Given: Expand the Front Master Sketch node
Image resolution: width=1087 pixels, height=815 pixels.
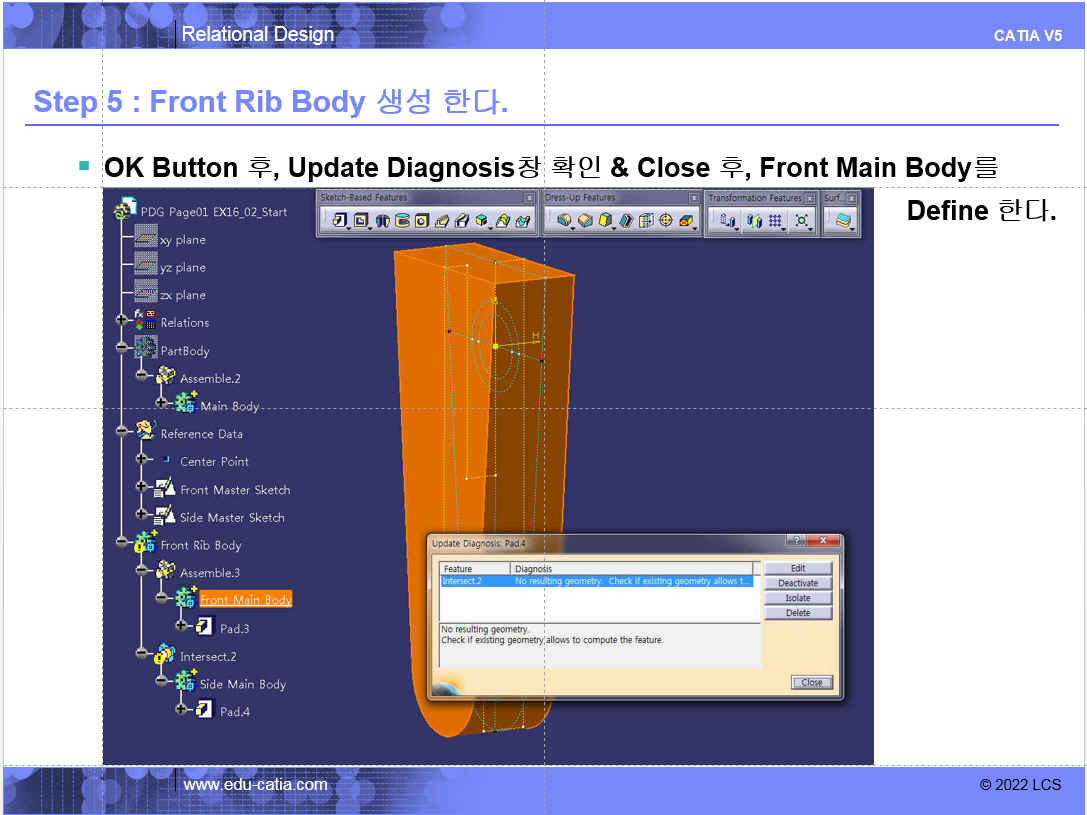Looking at the screenshot, I should click(x=143, y=489).
